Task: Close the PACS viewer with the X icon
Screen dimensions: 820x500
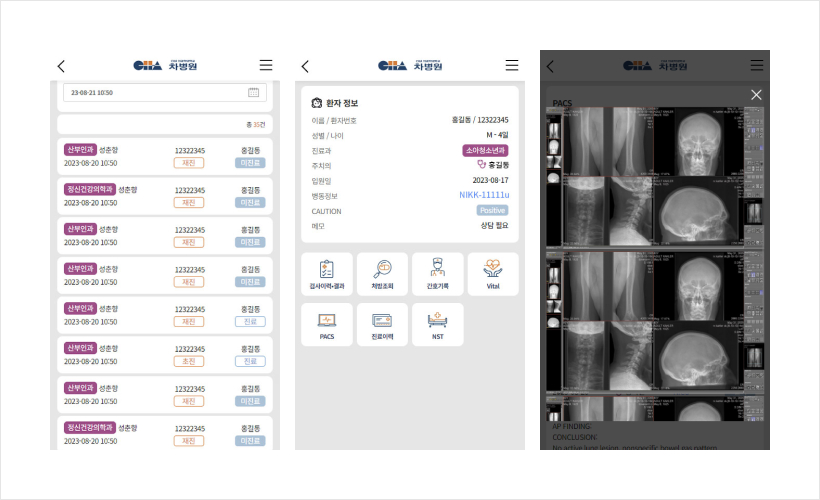Action: (756, 95)
